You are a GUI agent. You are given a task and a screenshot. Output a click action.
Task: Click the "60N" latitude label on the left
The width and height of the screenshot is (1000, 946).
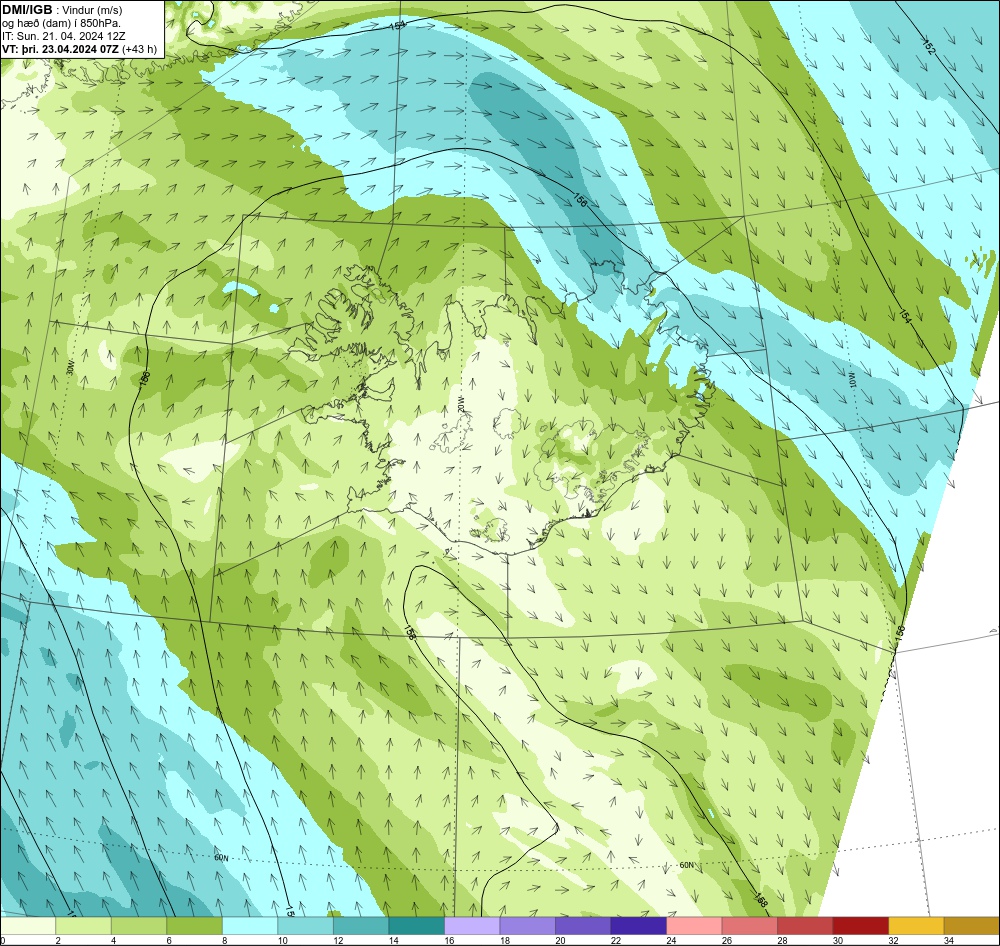coord(221,858)
